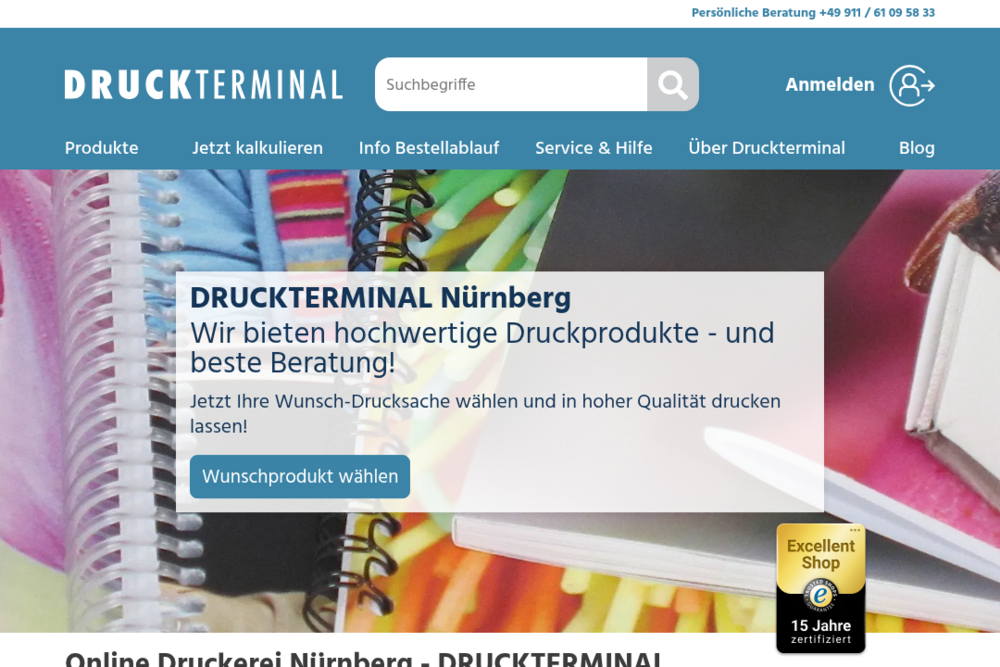Open the three-dot menu on the Trusted Shops badge
Viewport: 1000px width, 667px height.
pos(855,530)
